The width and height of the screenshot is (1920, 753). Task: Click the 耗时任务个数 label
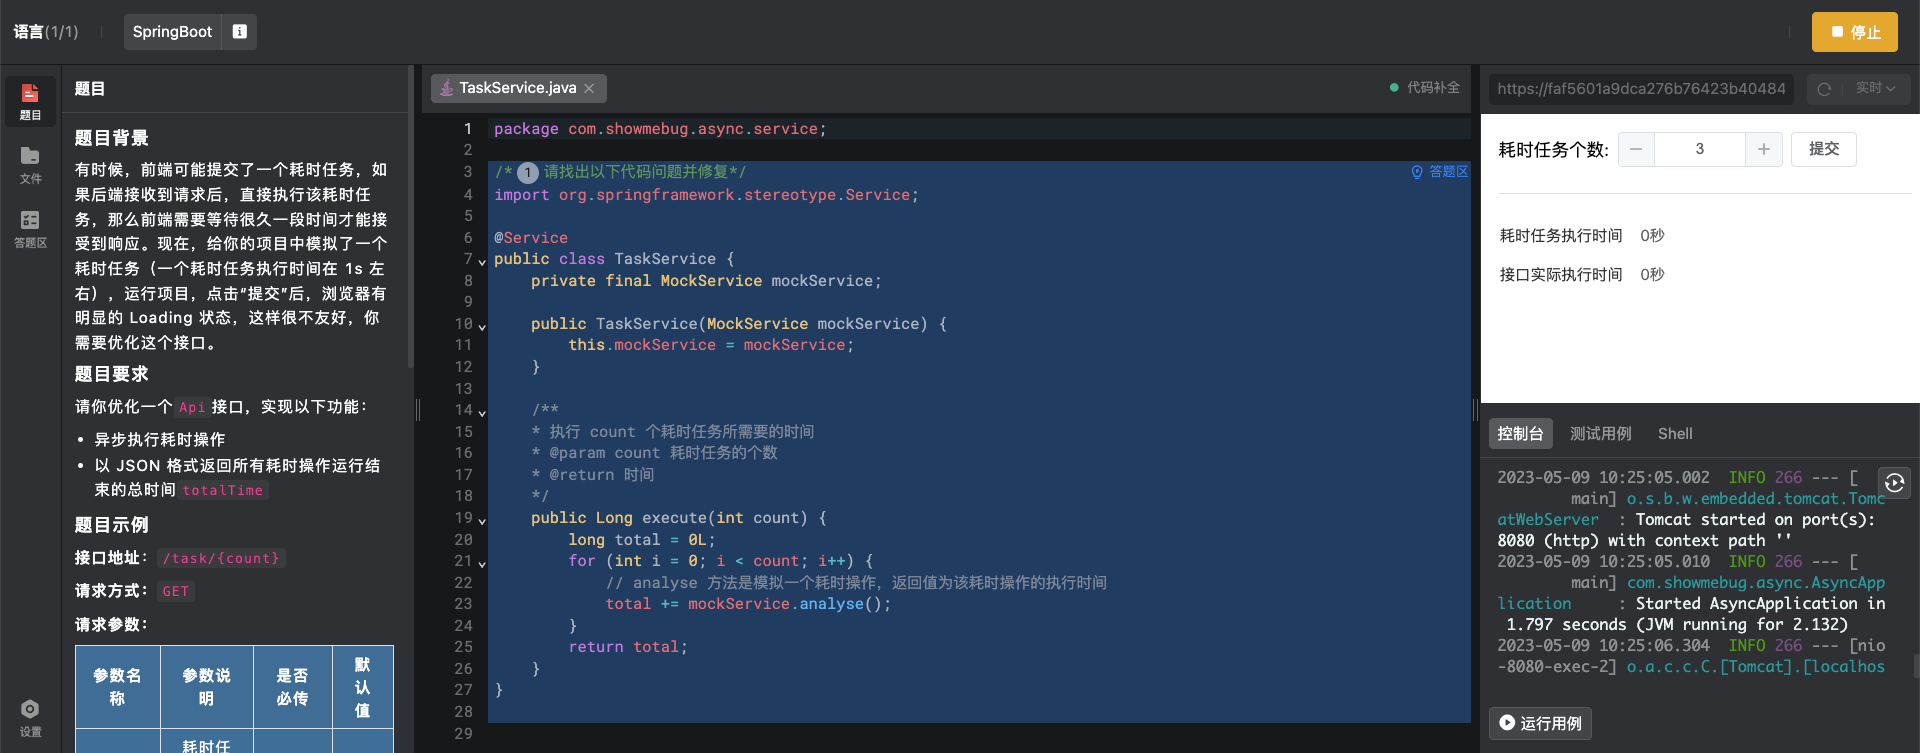click(1554, 149)
